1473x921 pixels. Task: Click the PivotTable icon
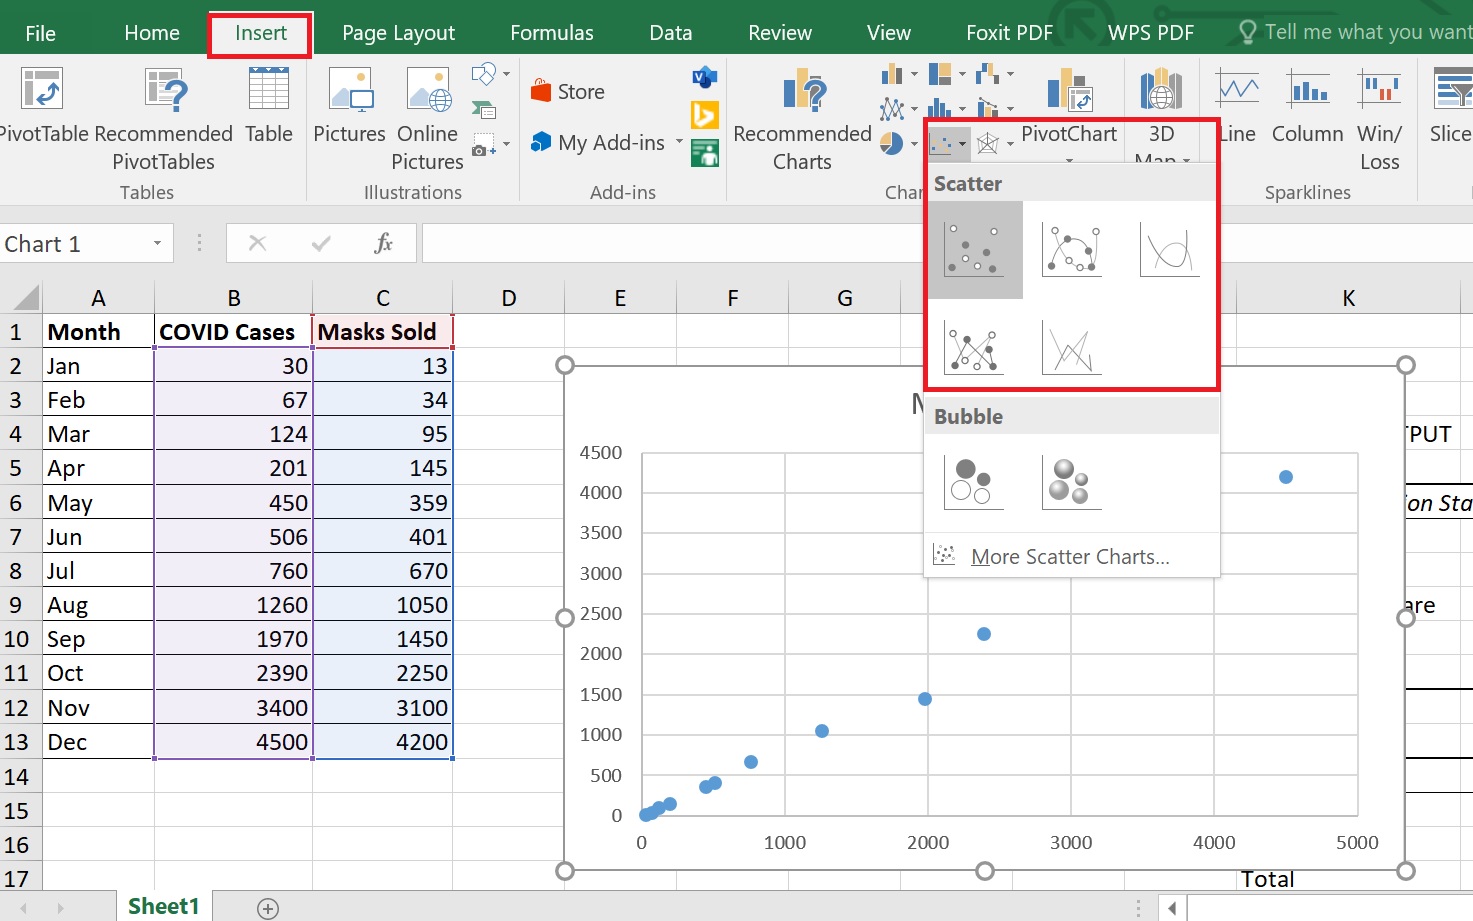tap(42, 92)
